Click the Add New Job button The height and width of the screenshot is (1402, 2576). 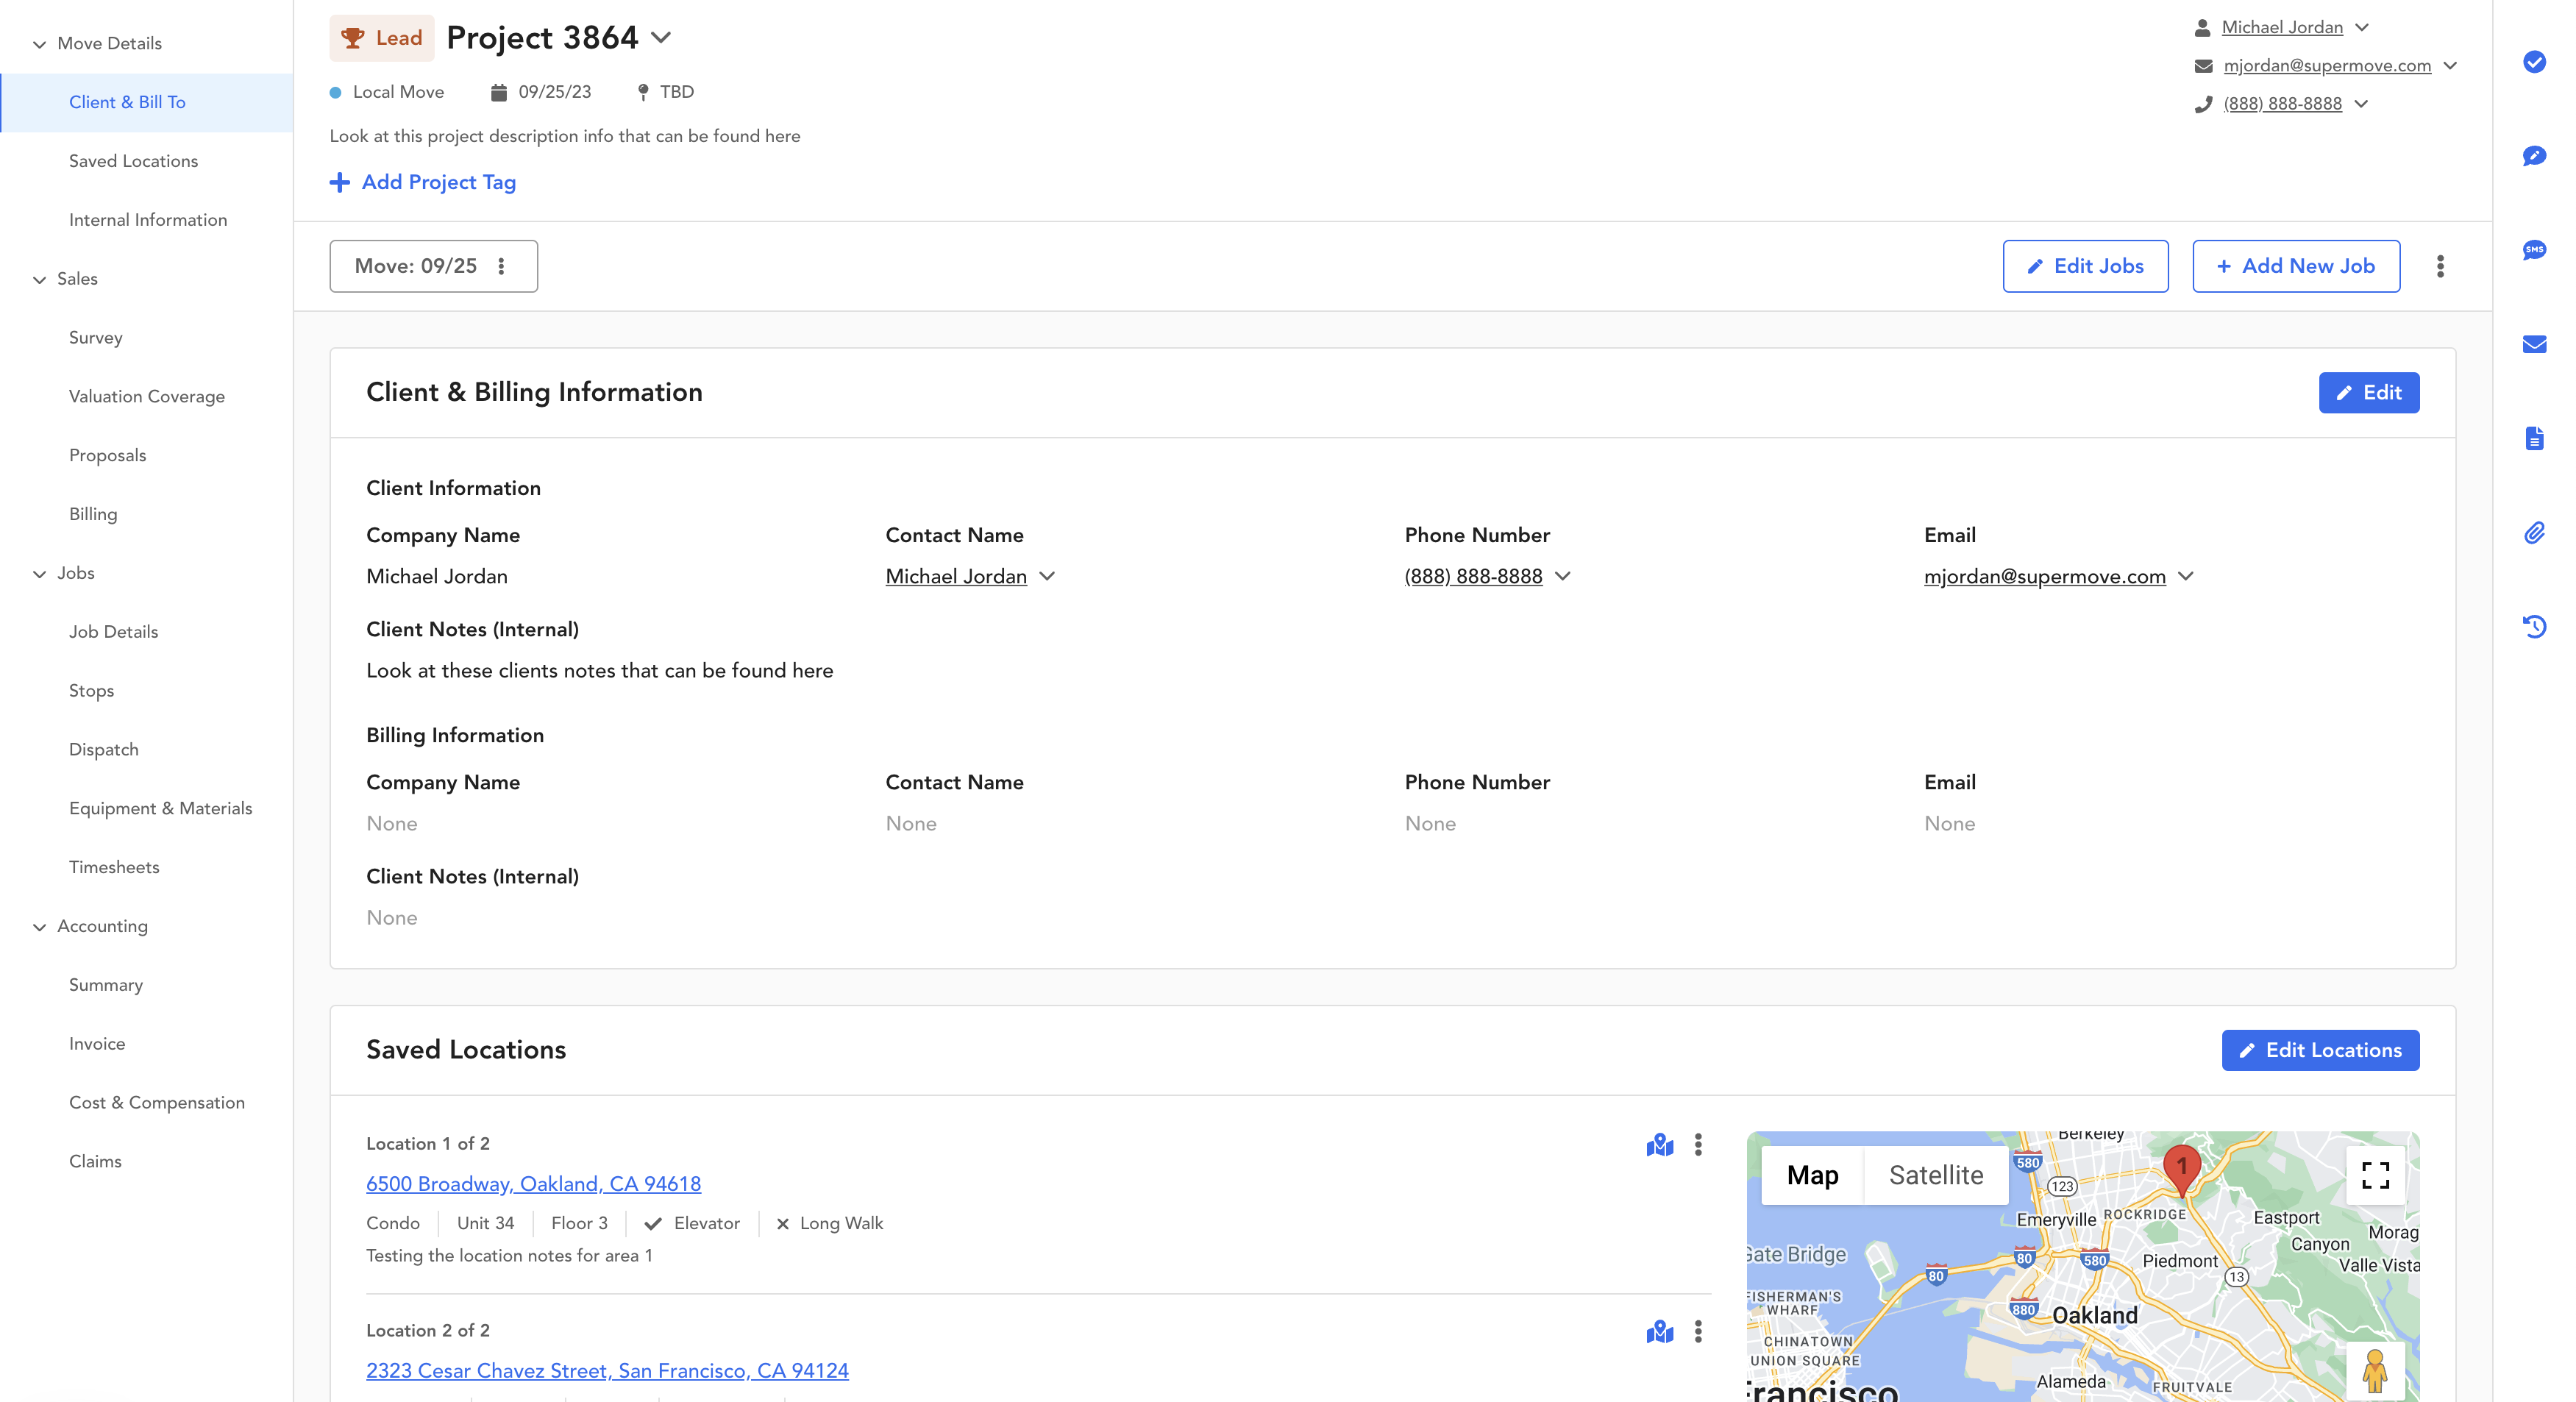2296,266
